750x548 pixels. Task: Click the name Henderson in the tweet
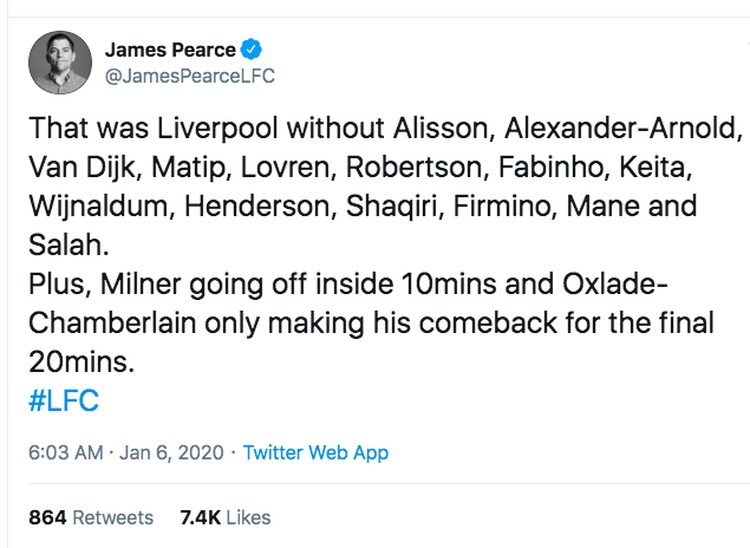262,207
